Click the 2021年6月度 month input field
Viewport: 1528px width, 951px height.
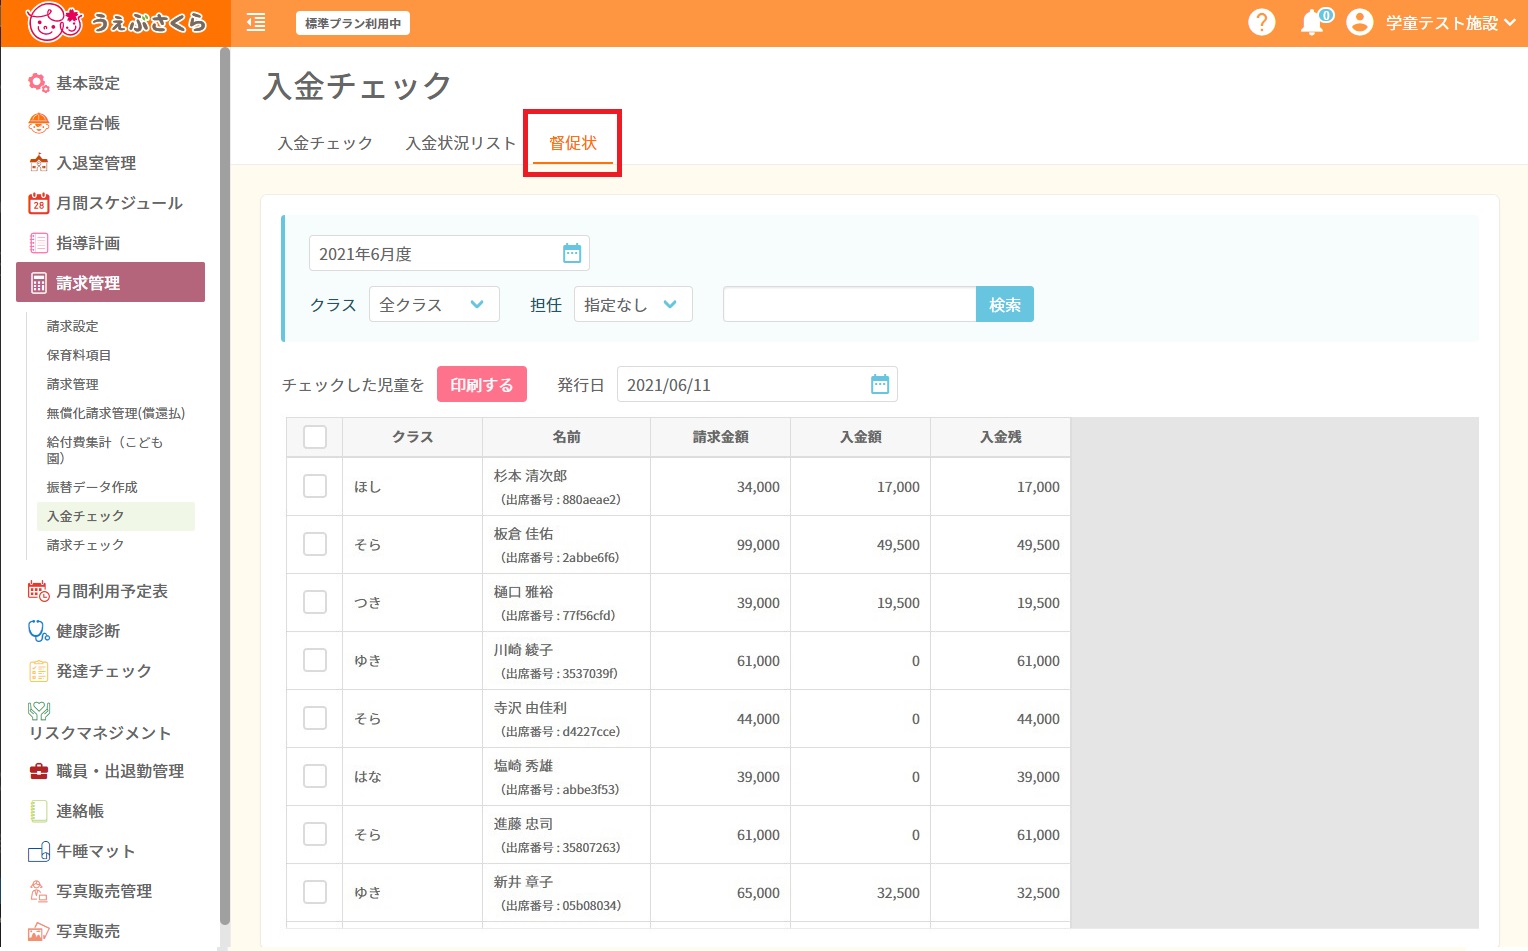(x=449, y=253)
